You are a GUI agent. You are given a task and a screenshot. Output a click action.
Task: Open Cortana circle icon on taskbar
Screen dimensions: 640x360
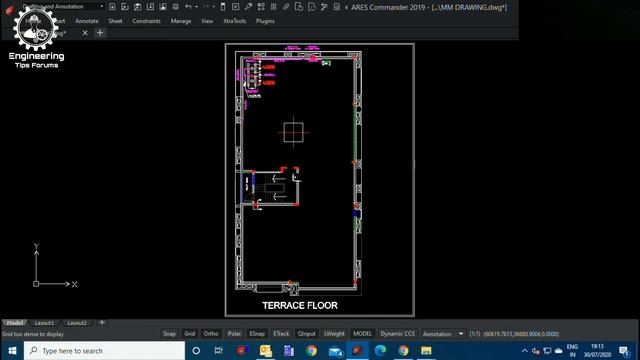(196, 351)
